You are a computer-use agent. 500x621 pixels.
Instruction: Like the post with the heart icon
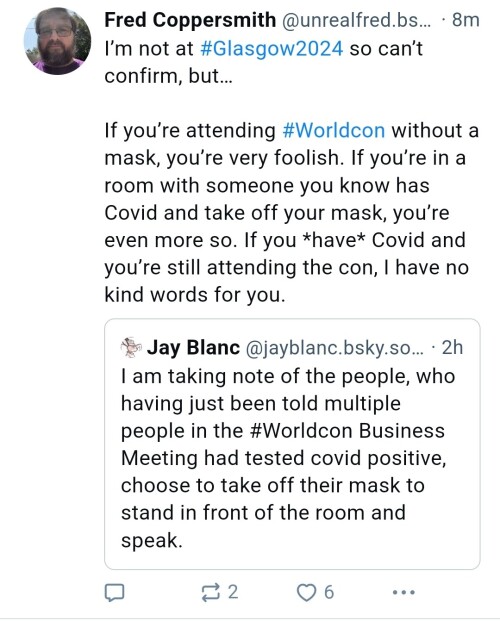(x=305, y=593)
